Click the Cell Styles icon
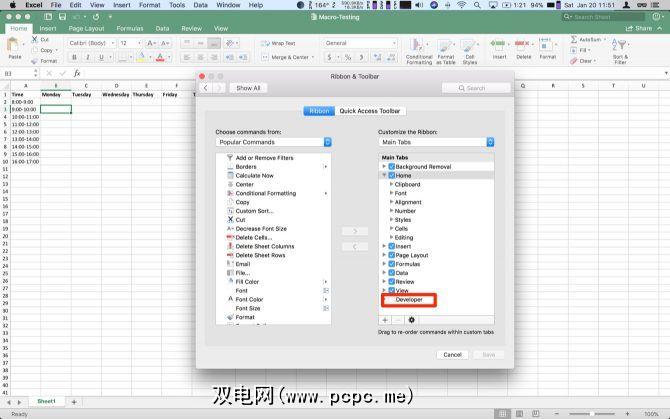The width and height of the screenshot is (670, 419). [x=469, y=45]
